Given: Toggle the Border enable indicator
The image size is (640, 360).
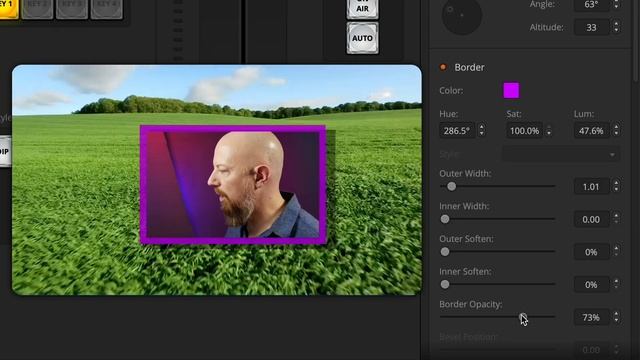Looking at the screenshot, I should 443,67.
